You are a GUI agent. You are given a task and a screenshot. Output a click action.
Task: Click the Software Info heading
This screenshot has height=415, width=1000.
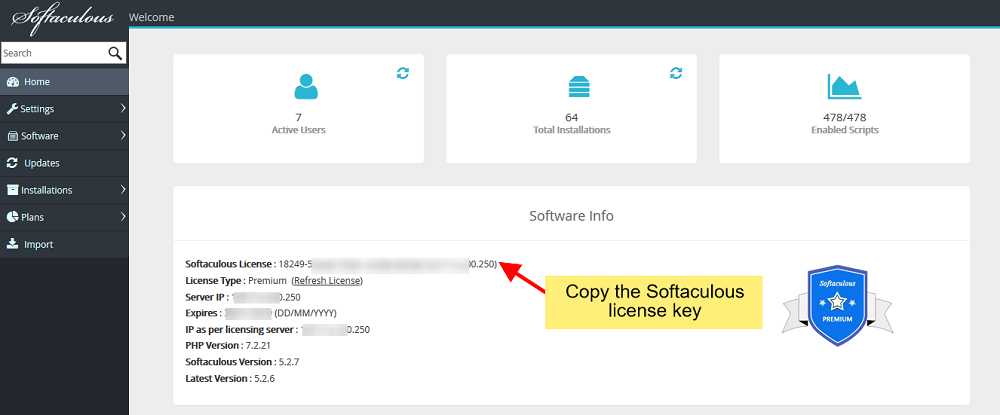coord(571,215)
